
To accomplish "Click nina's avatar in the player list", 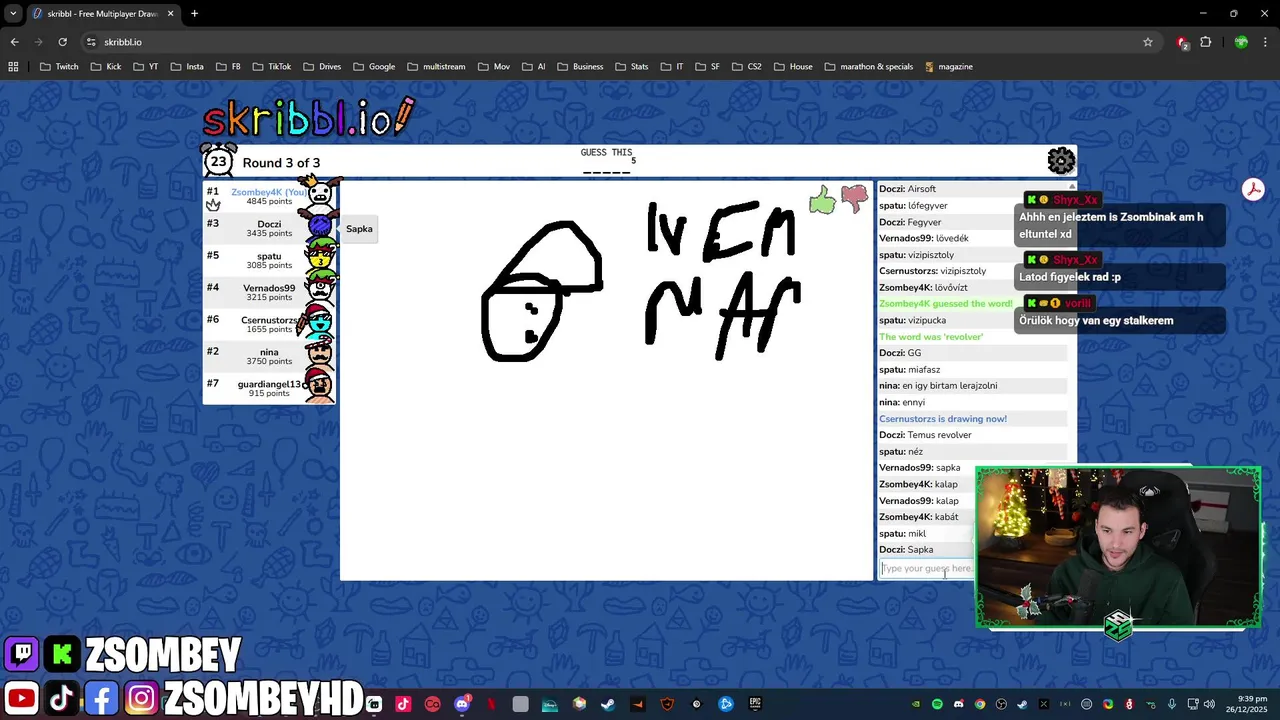I will coord(319,355).
